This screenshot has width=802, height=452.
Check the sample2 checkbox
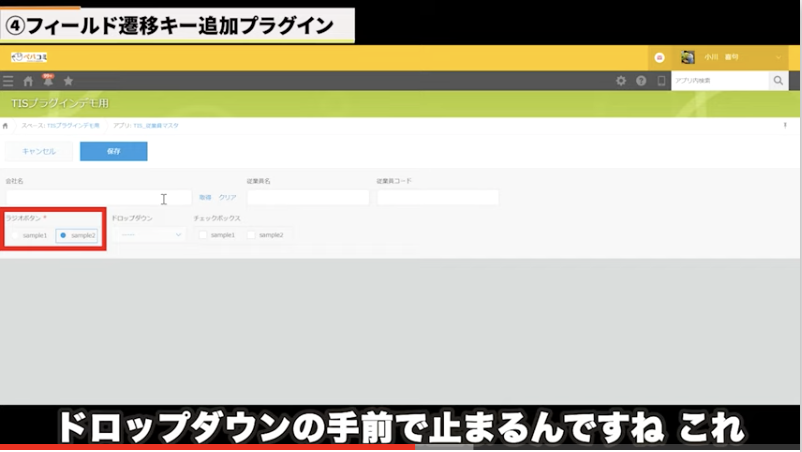(252, 235)
